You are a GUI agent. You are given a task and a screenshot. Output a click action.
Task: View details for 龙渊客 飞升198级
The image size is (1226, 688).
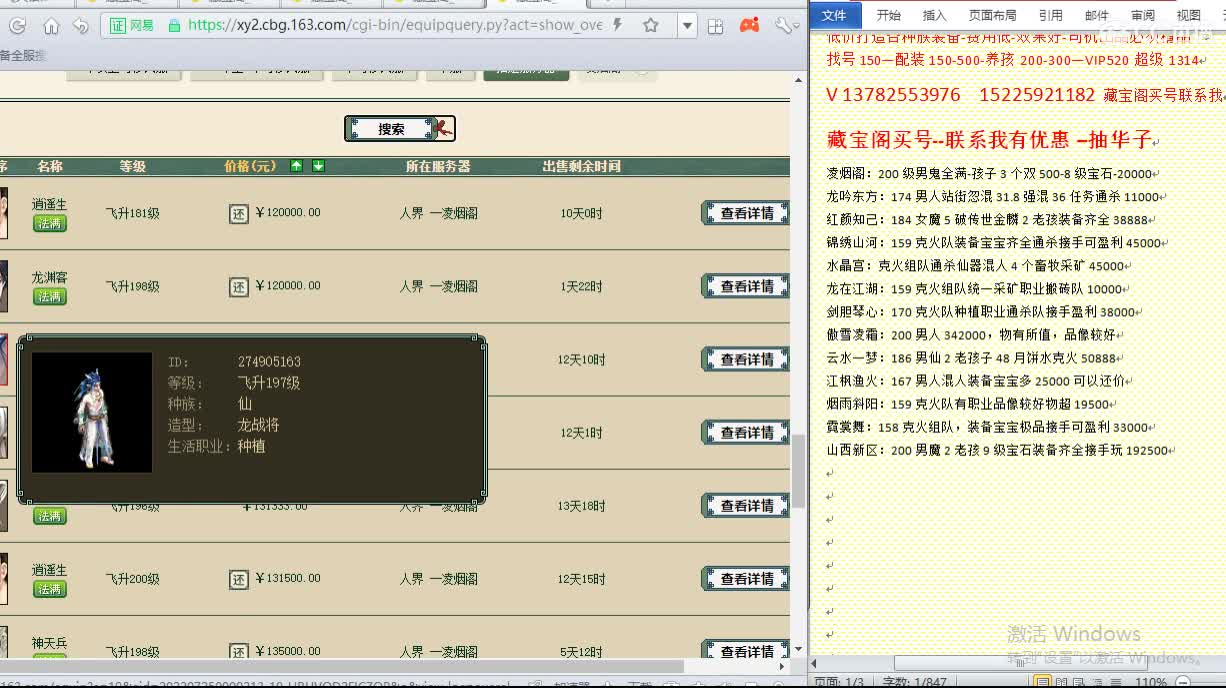(746, 286)
